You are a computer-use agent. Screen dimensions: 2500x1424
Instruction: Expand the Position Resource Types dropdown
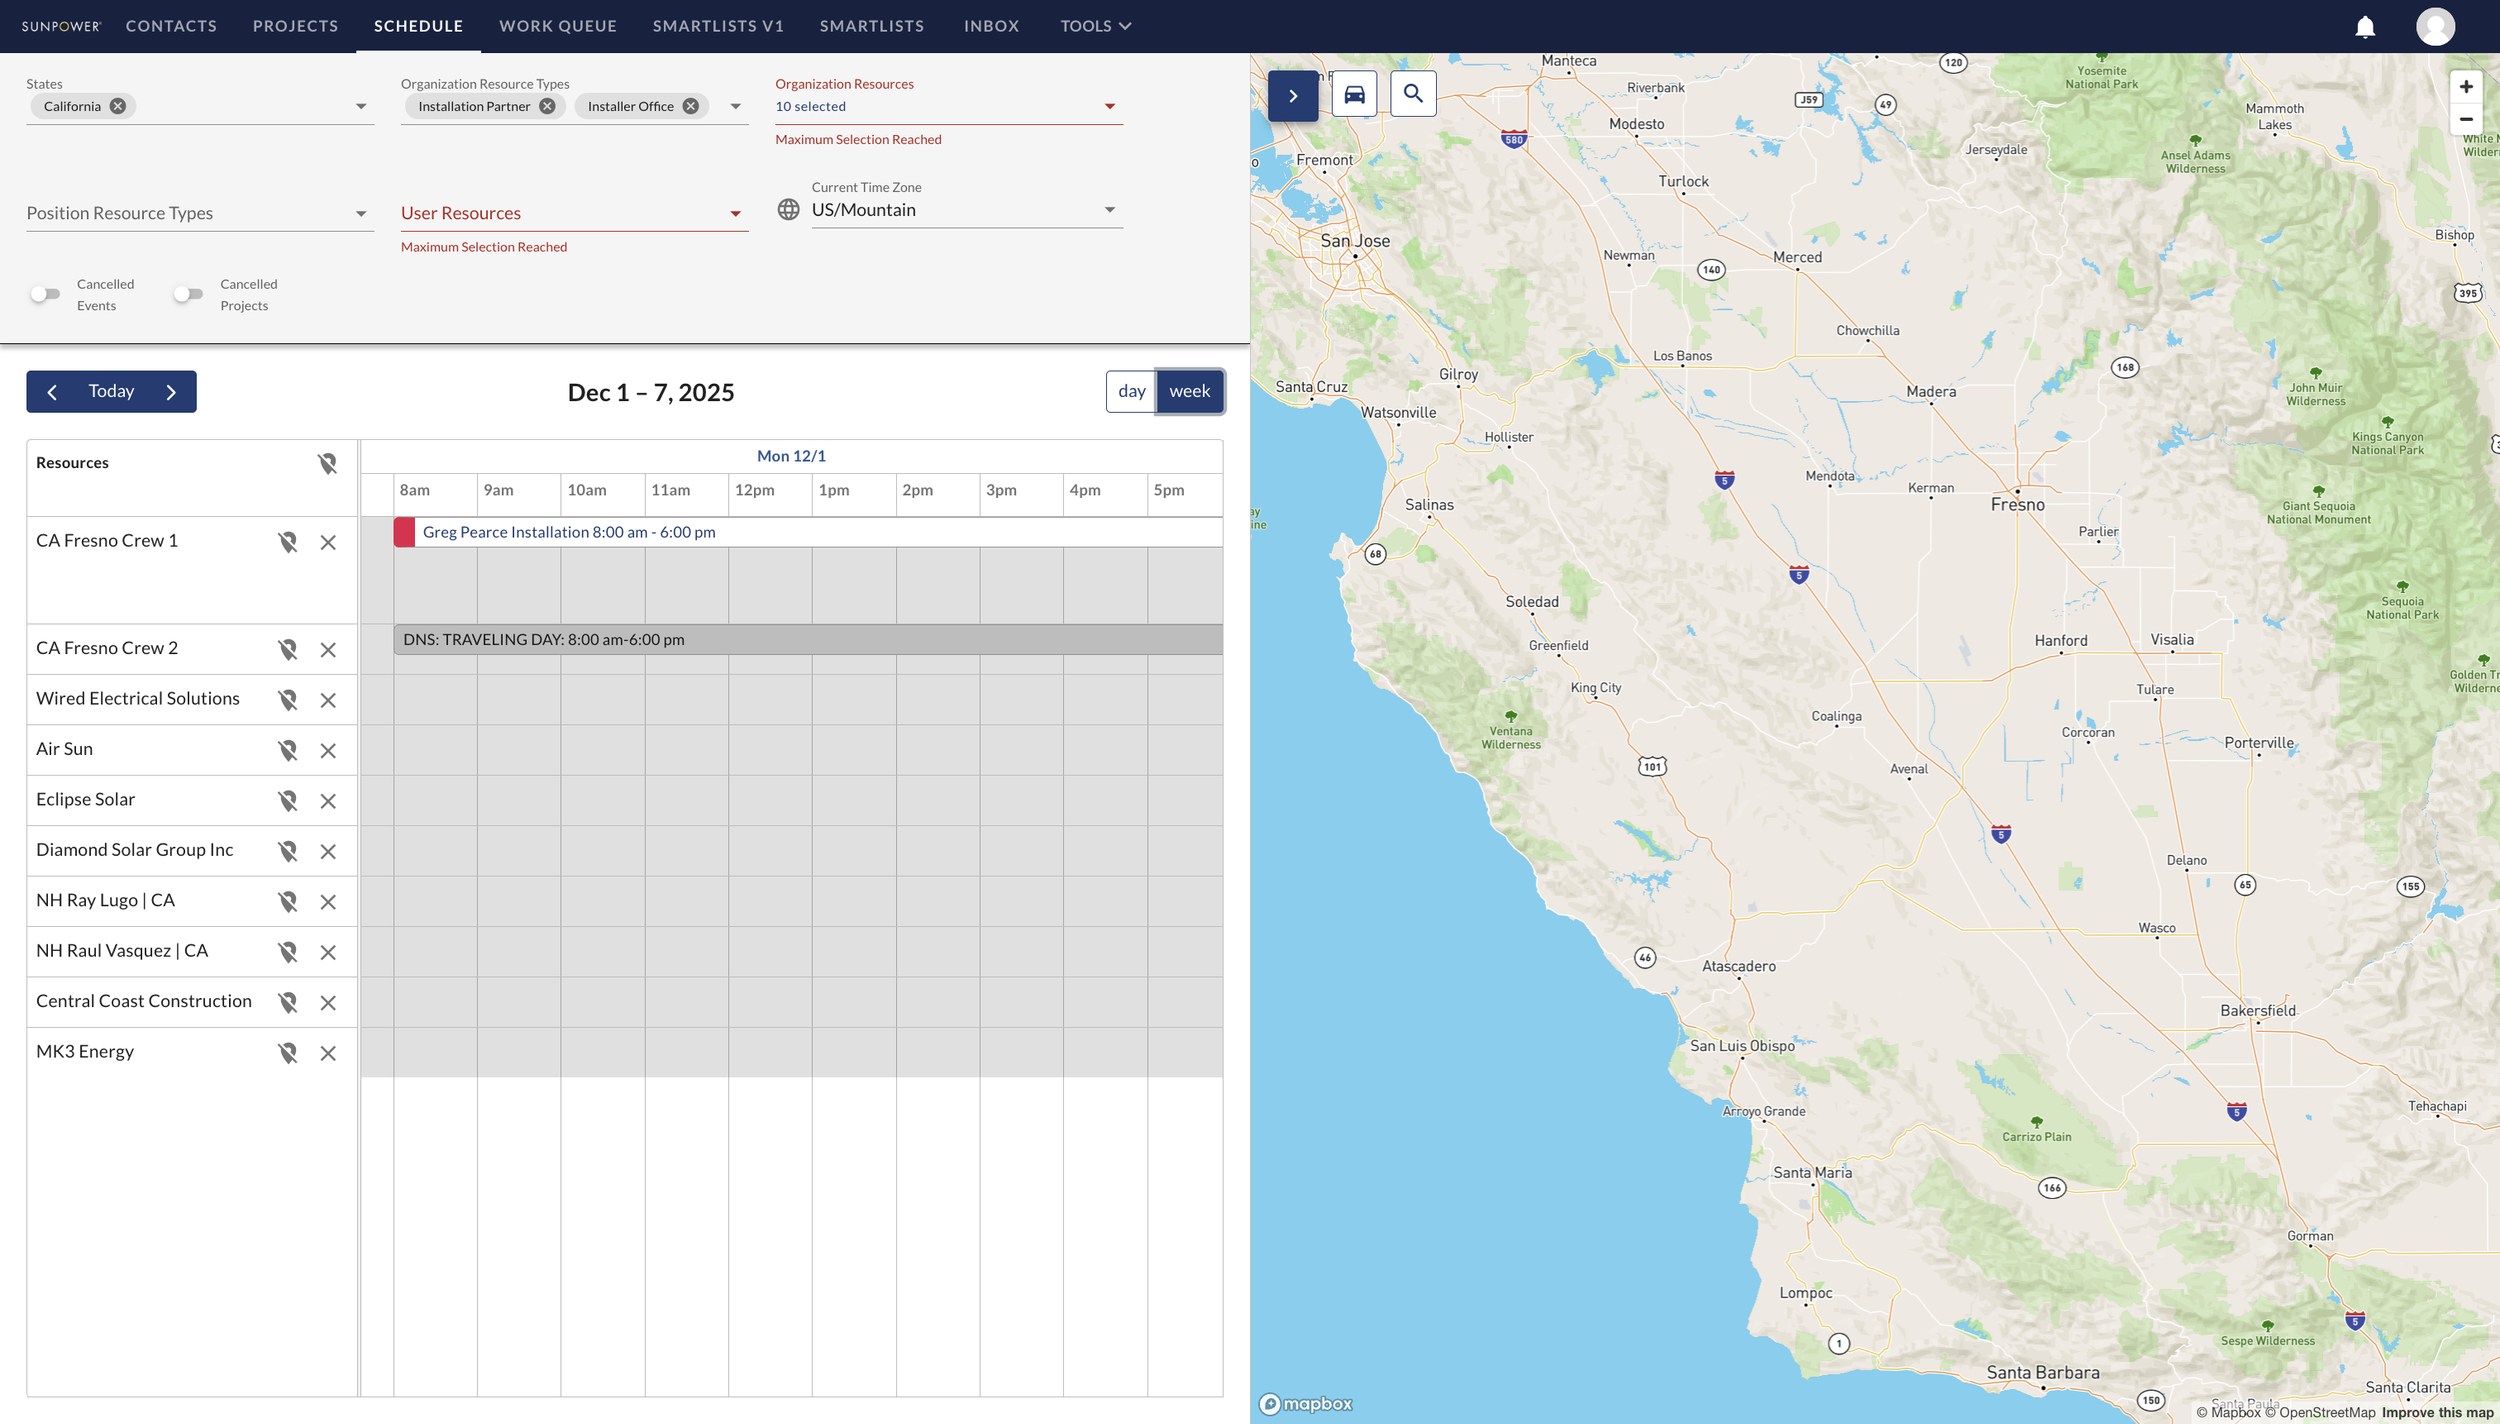pos(360,212)
